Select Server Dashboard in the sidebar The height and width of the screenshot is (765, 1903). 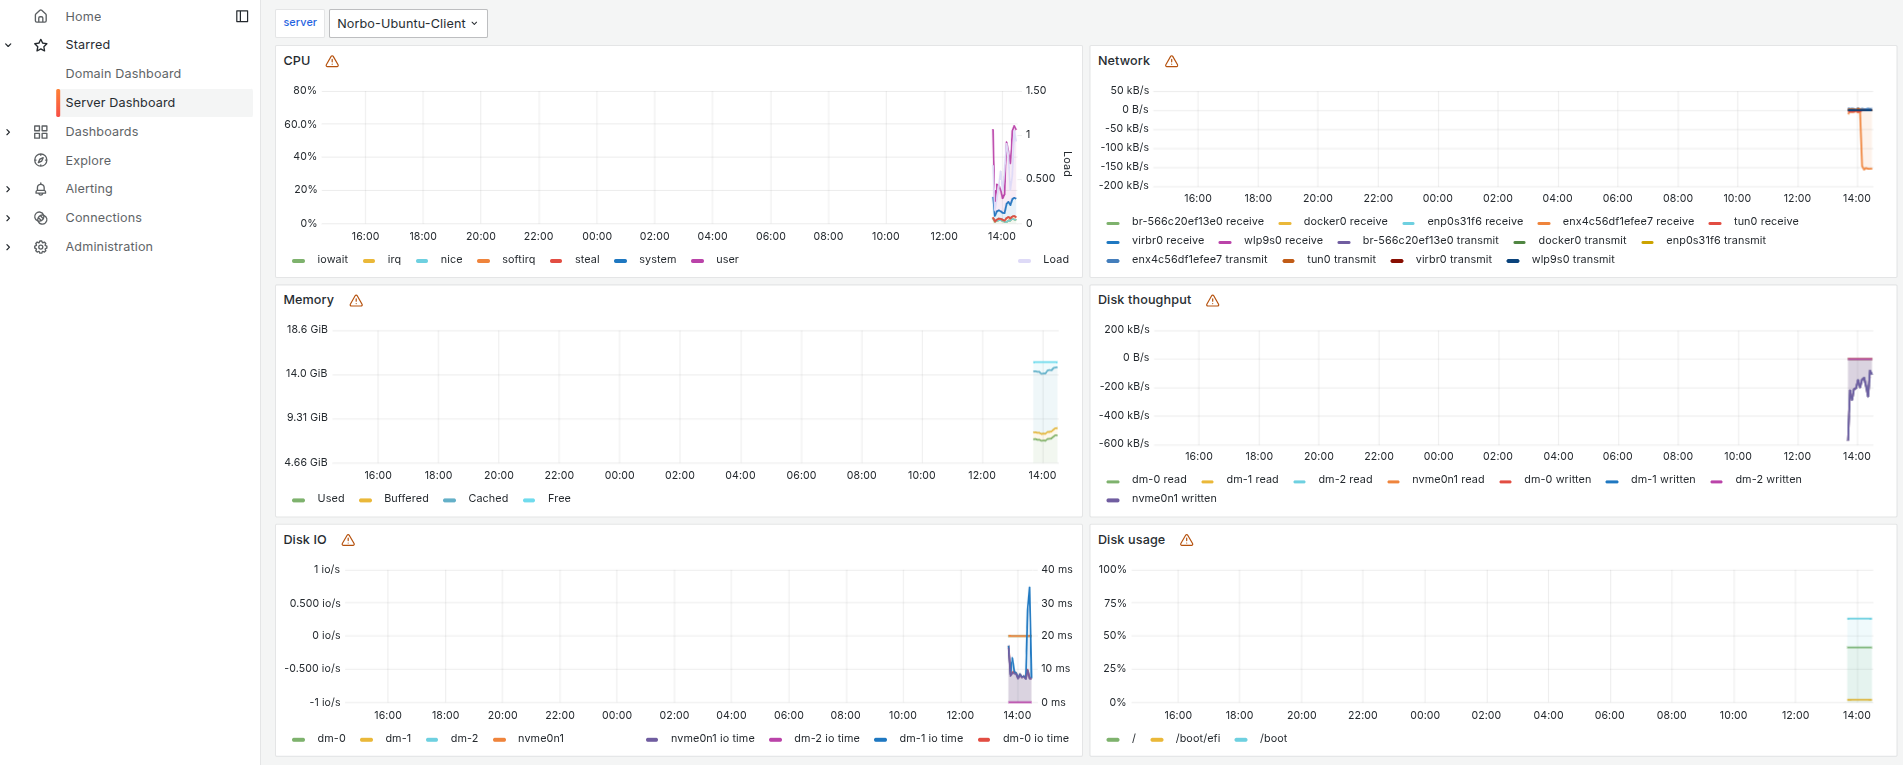[x=120, y=103]
